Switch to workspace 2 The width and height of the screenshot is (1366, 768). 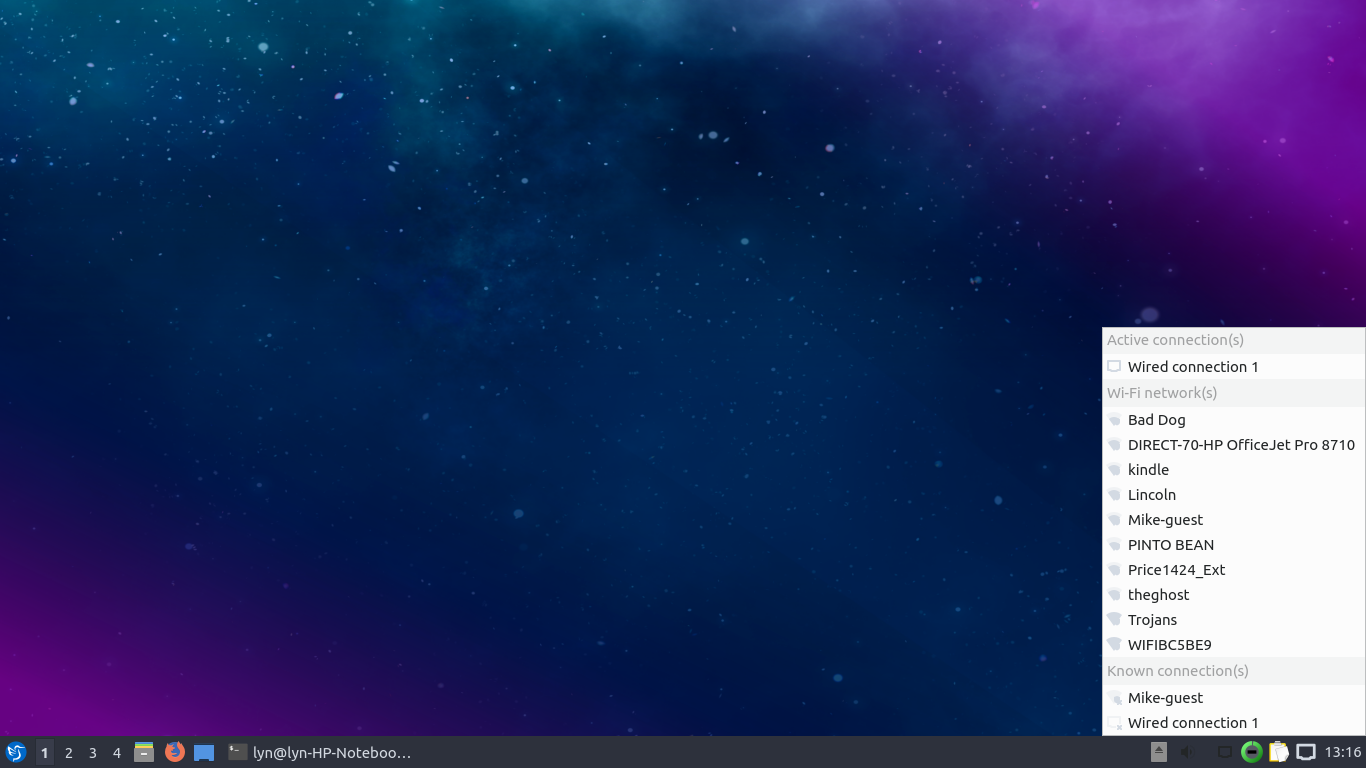coord(69,752)
